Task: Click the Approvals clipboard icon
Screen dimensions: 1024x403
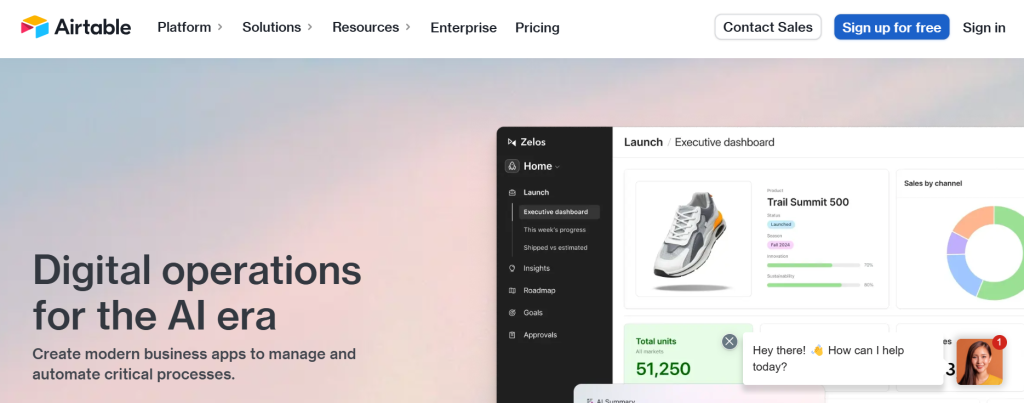Action: (512, 335)
